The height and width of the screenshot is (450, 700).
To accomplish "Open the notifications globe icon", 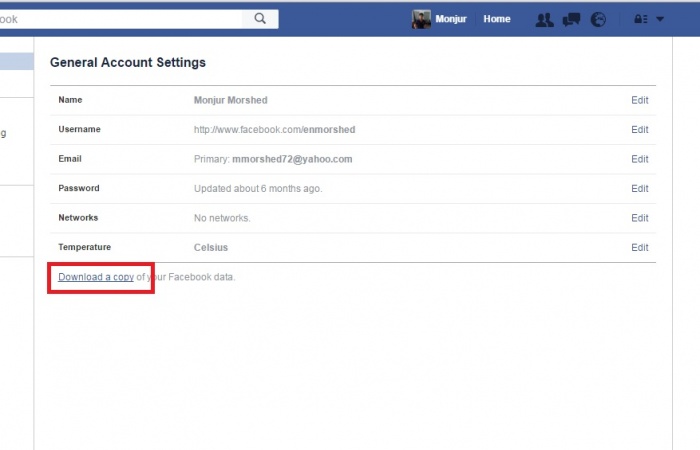I will (x=598, y=20).
